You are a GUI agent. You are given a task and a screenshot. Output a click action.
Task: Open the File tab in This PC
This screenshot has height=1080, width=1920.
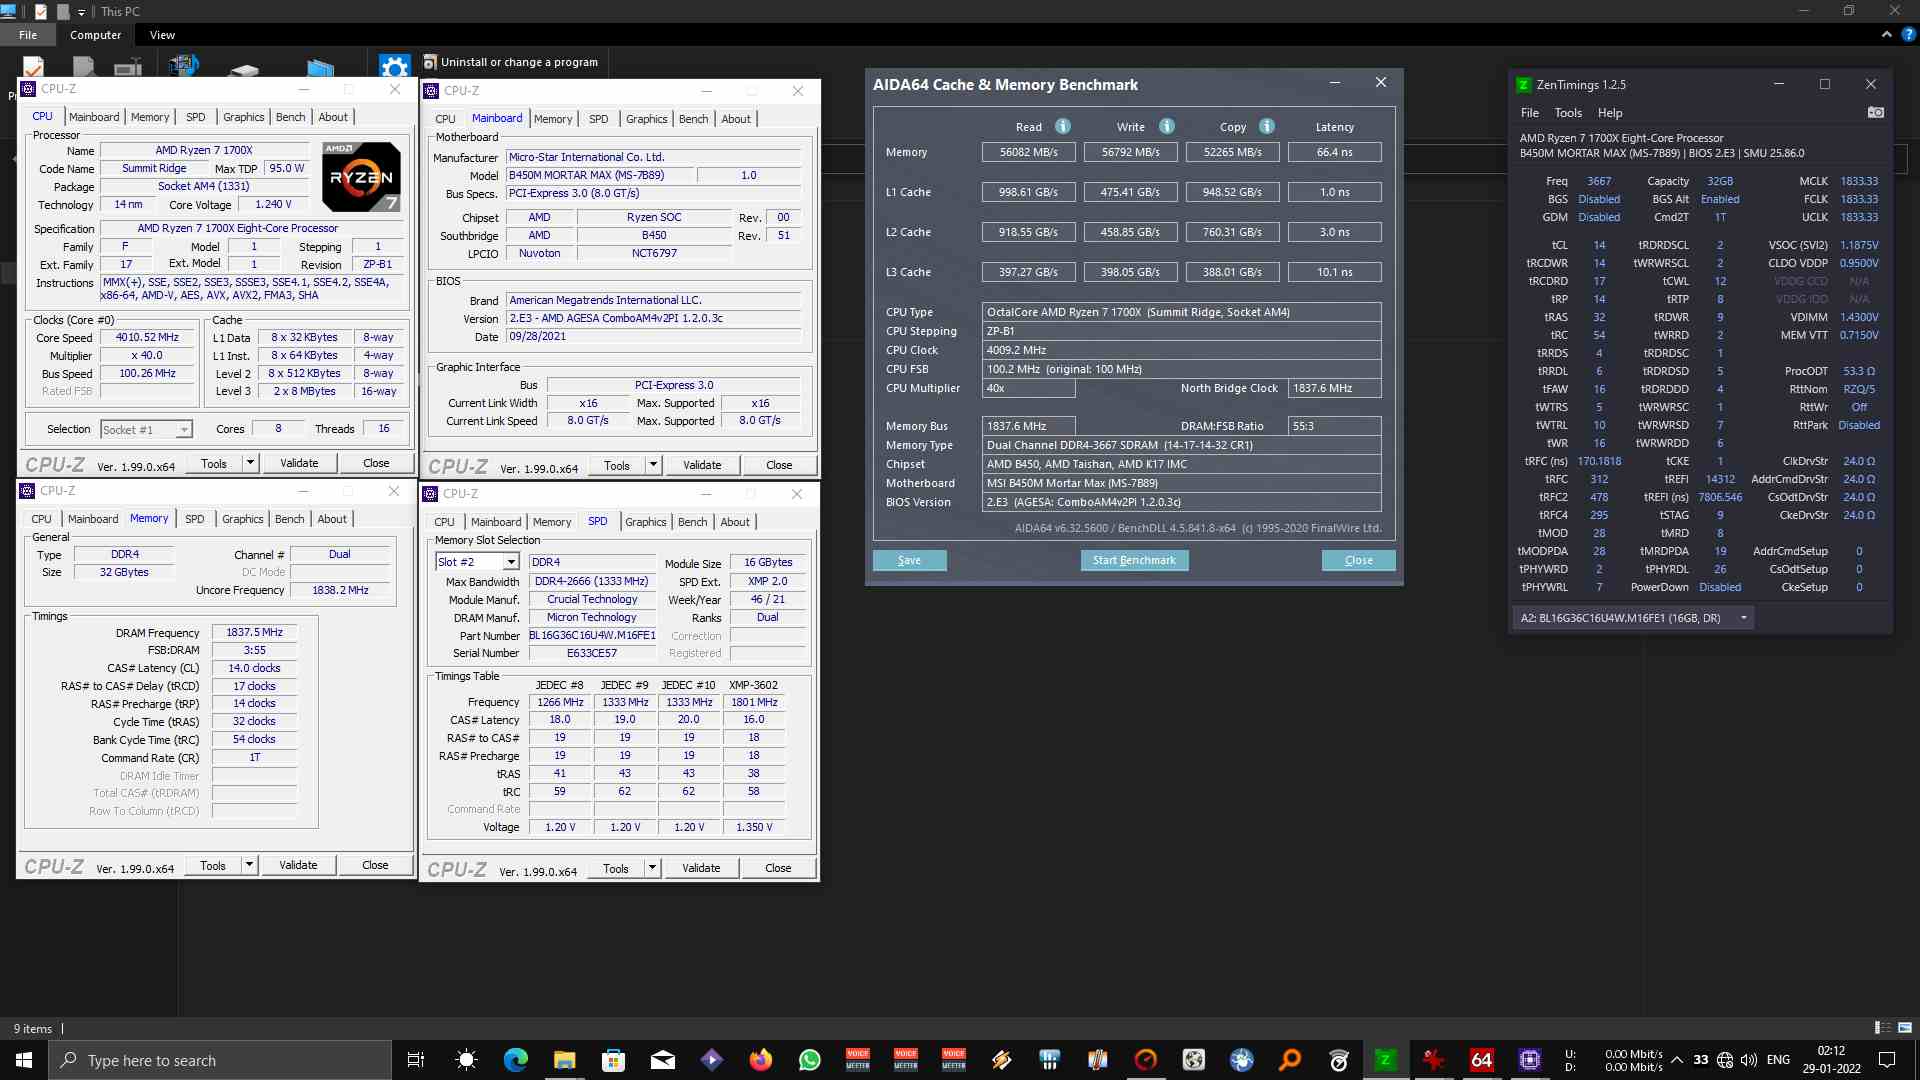click(28, 35)
